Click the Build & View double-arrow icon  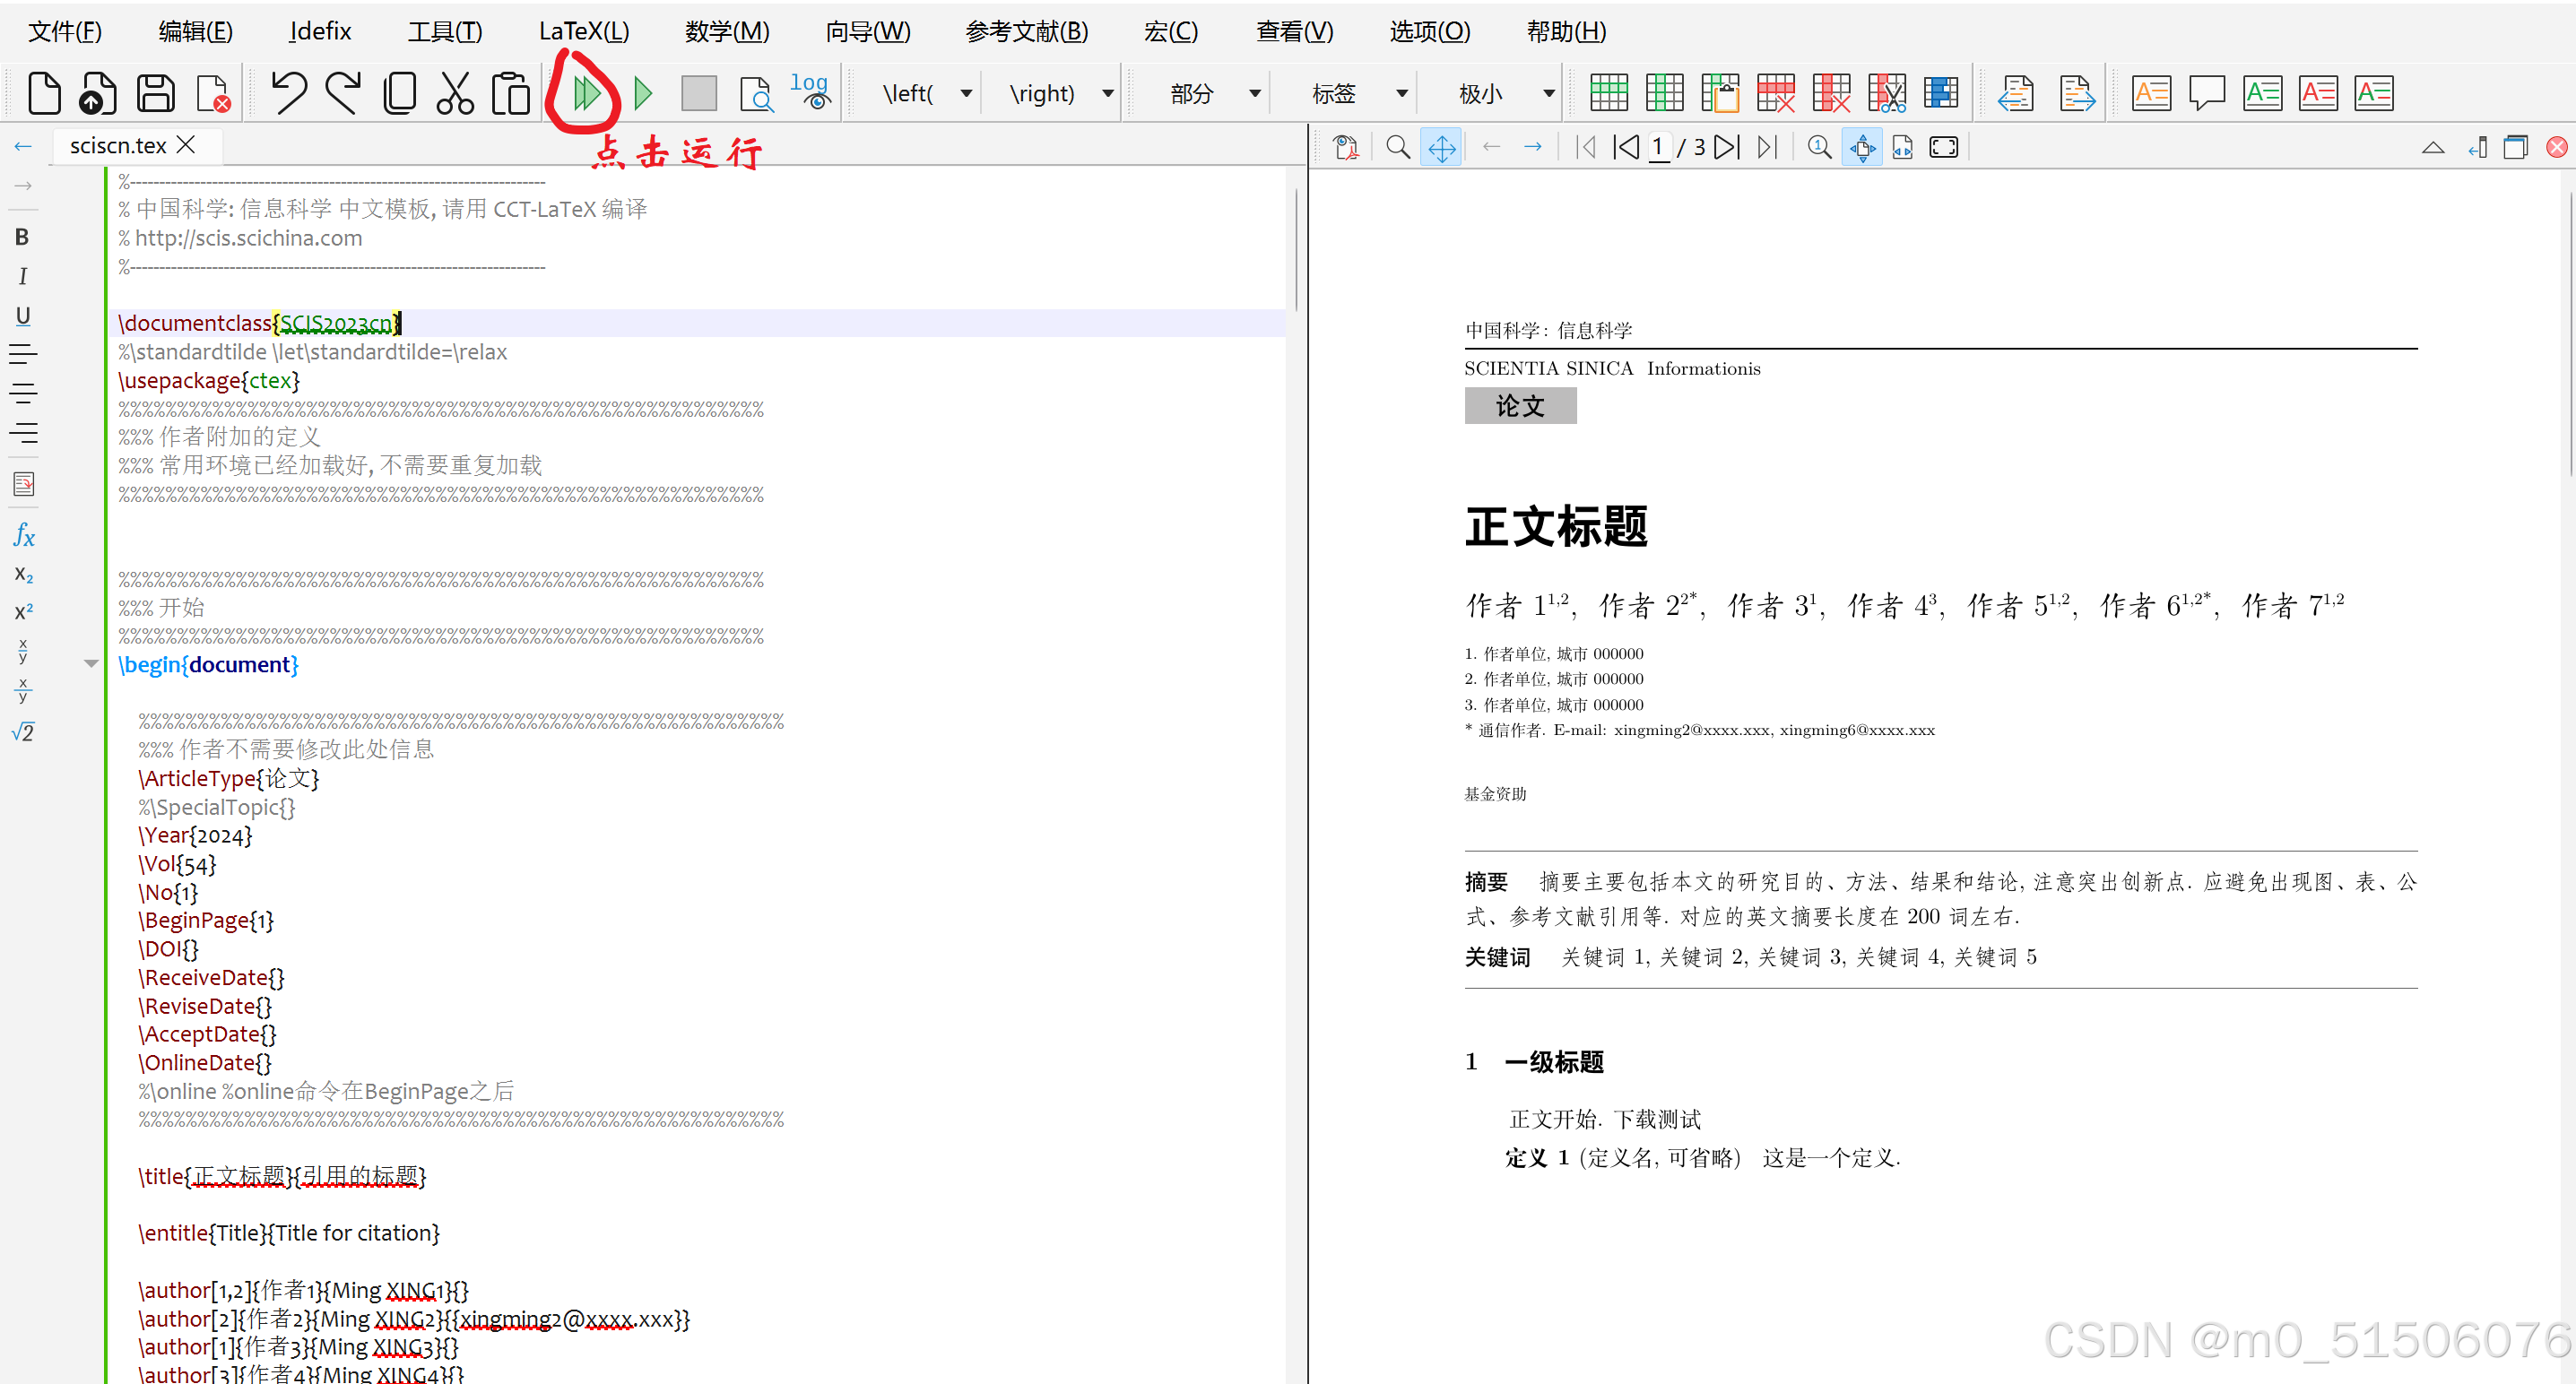[586, 94]
